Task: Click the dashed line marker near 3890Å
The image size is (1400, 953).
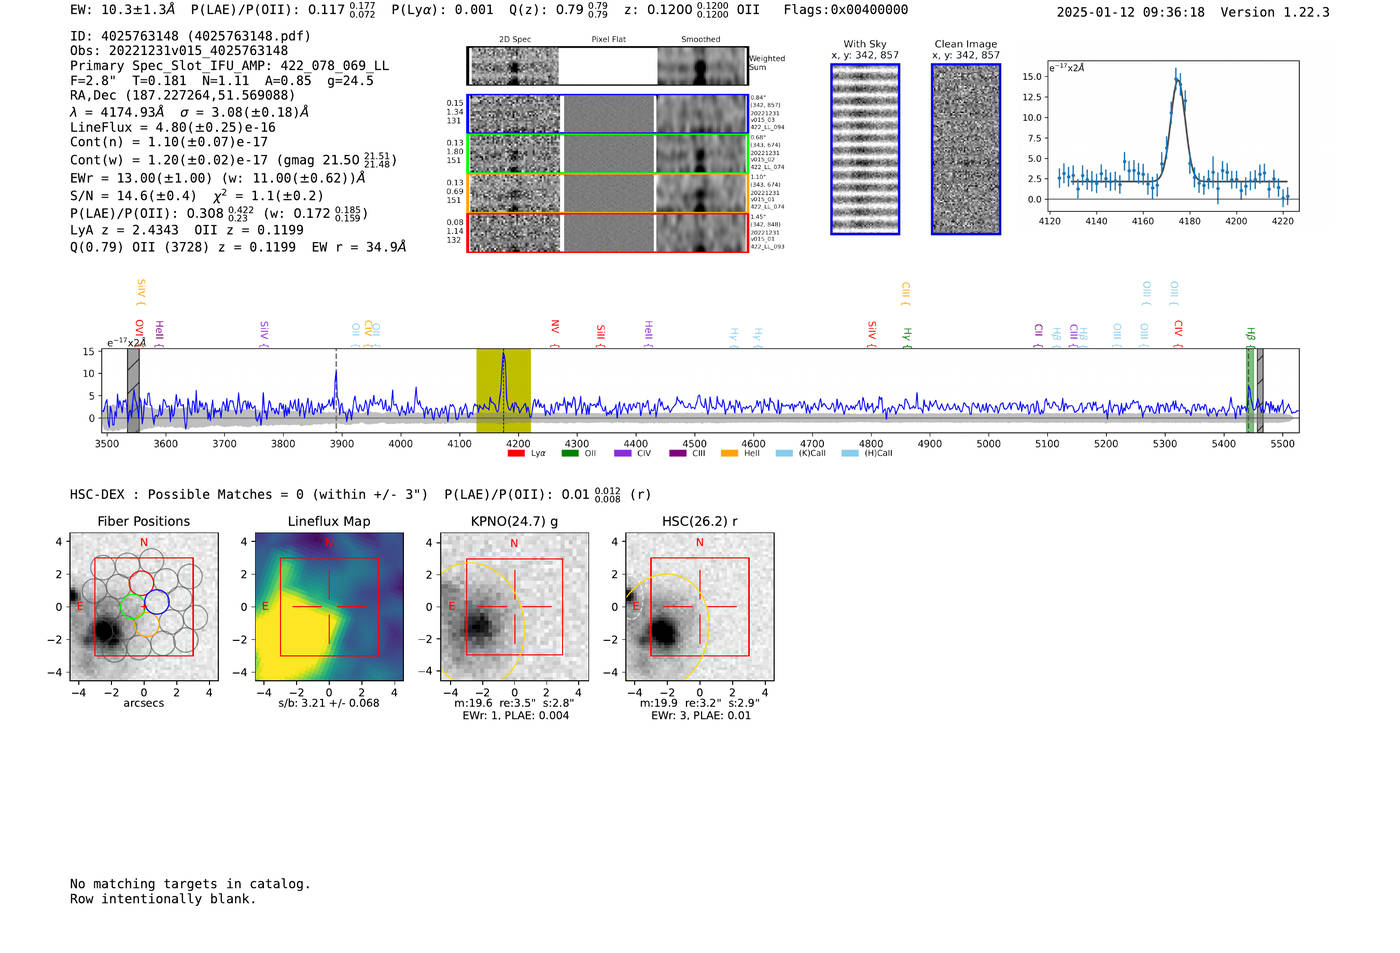Action: click(x=336, y=390)
